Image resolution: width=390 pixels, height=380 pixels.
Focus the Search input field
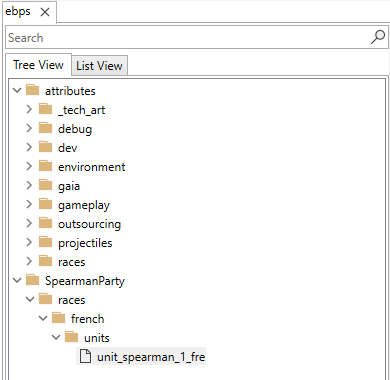click(188, 37)
